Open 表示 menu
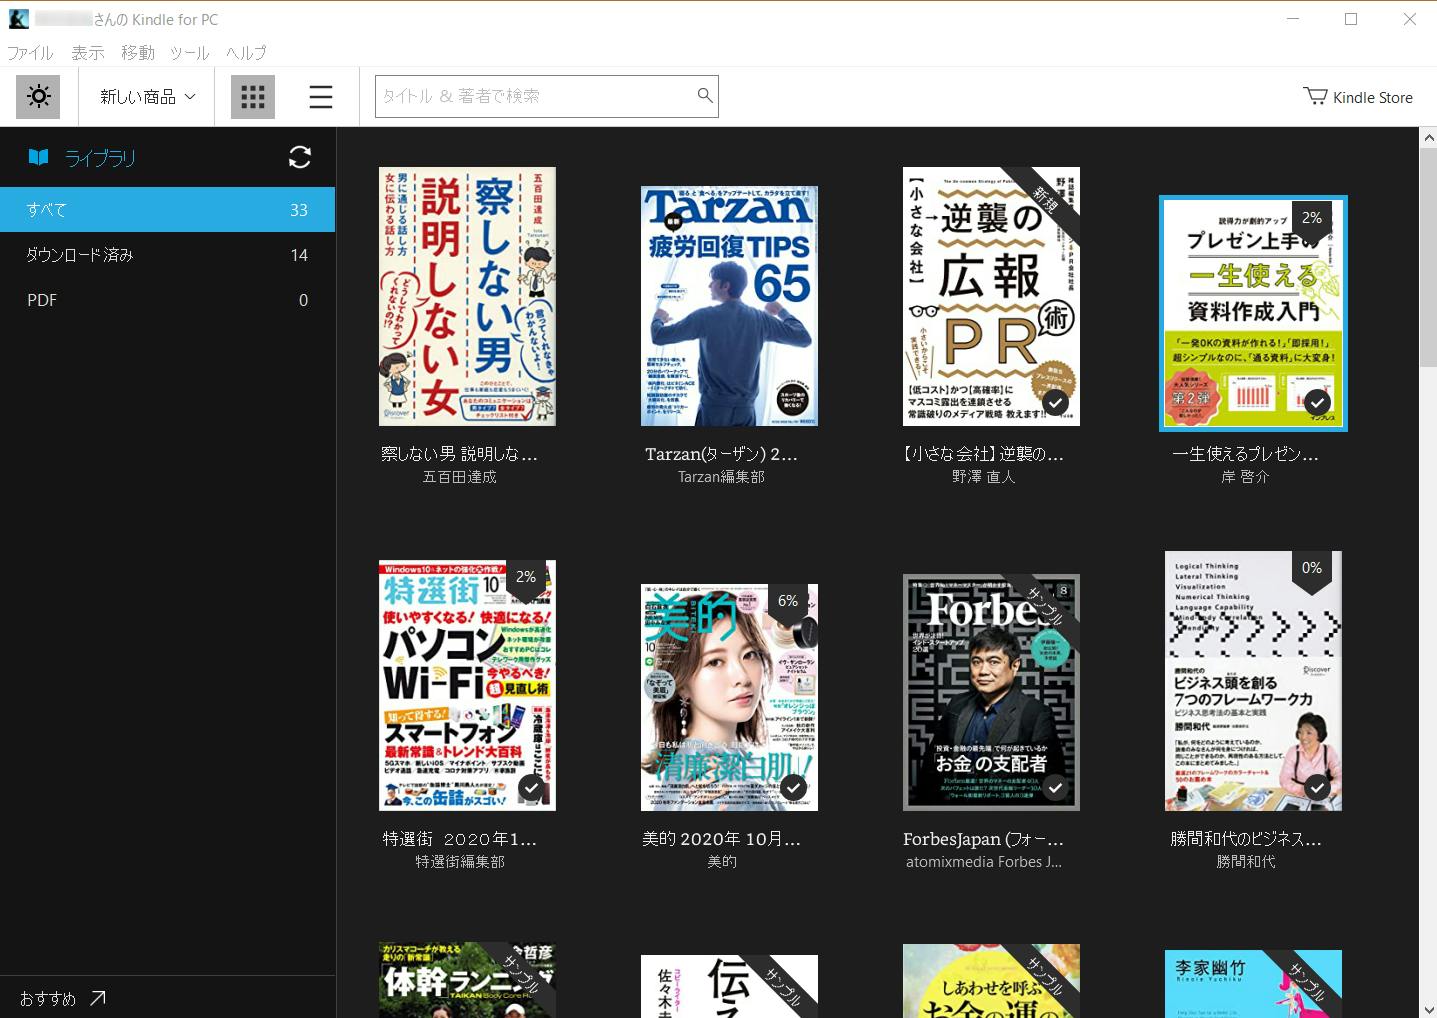 tap(88, 53)
